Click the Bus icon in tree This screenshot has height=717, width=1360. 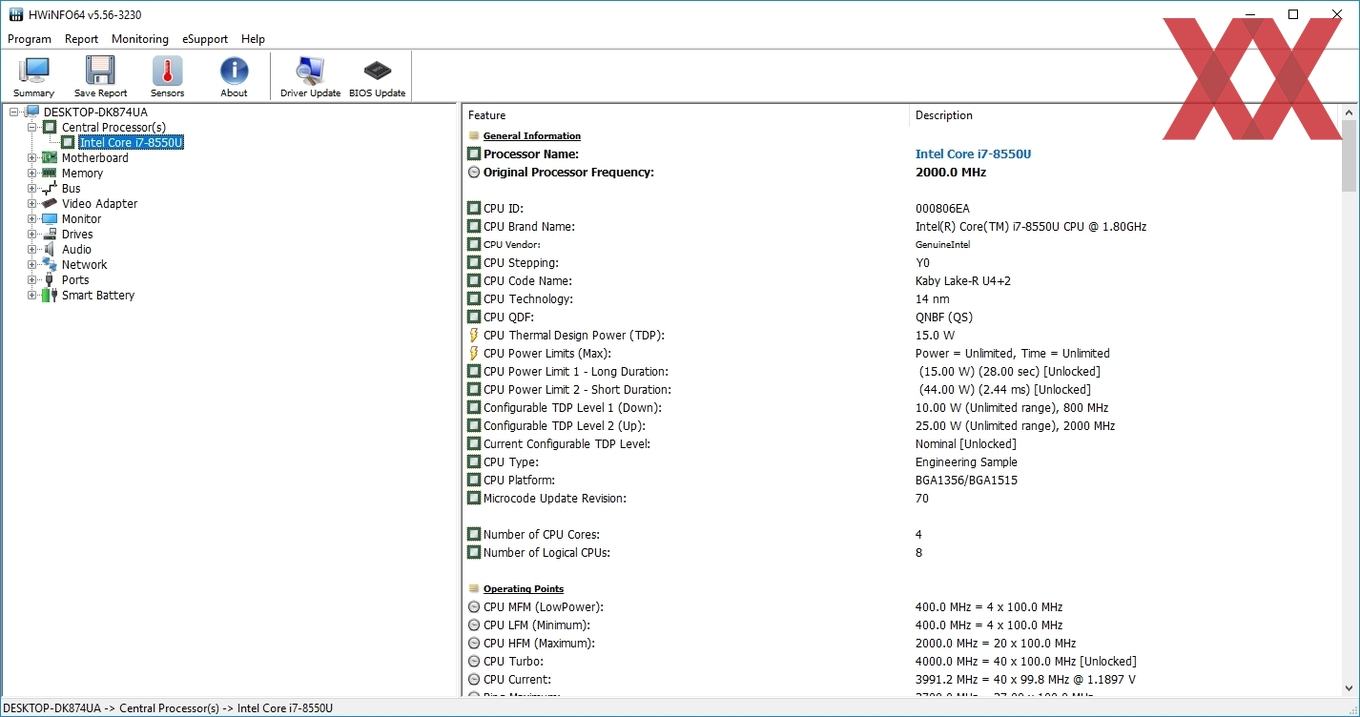(49, 188)
